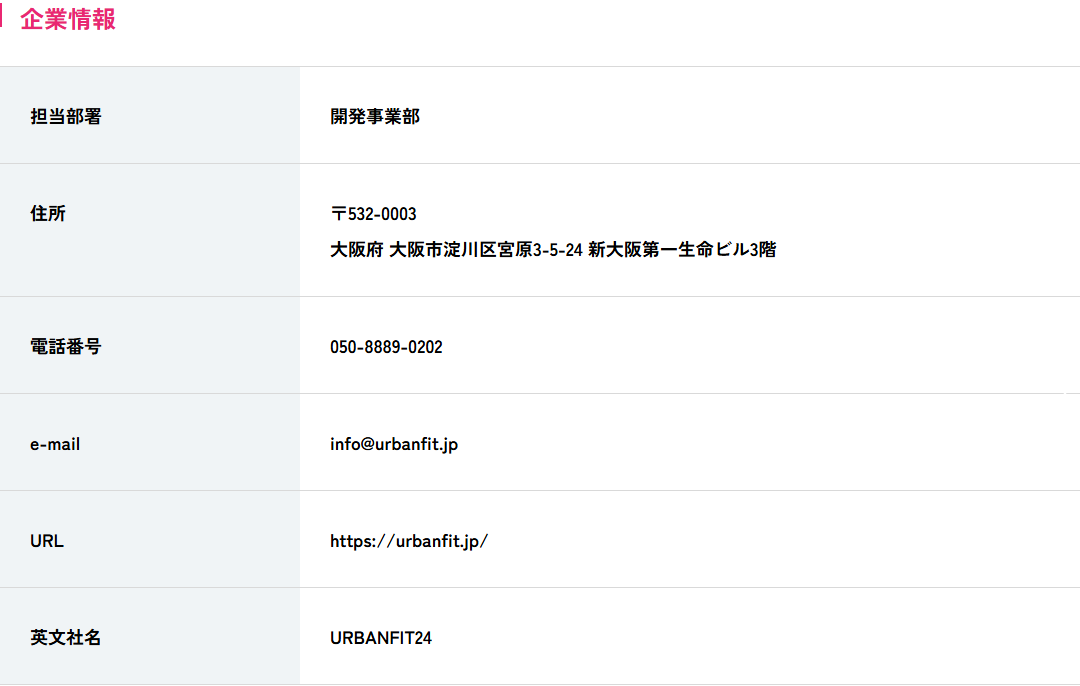This screenshot has width=1080, height=686.
Task: Click the email info@urbanfit.jp
Action: [394, 444]
